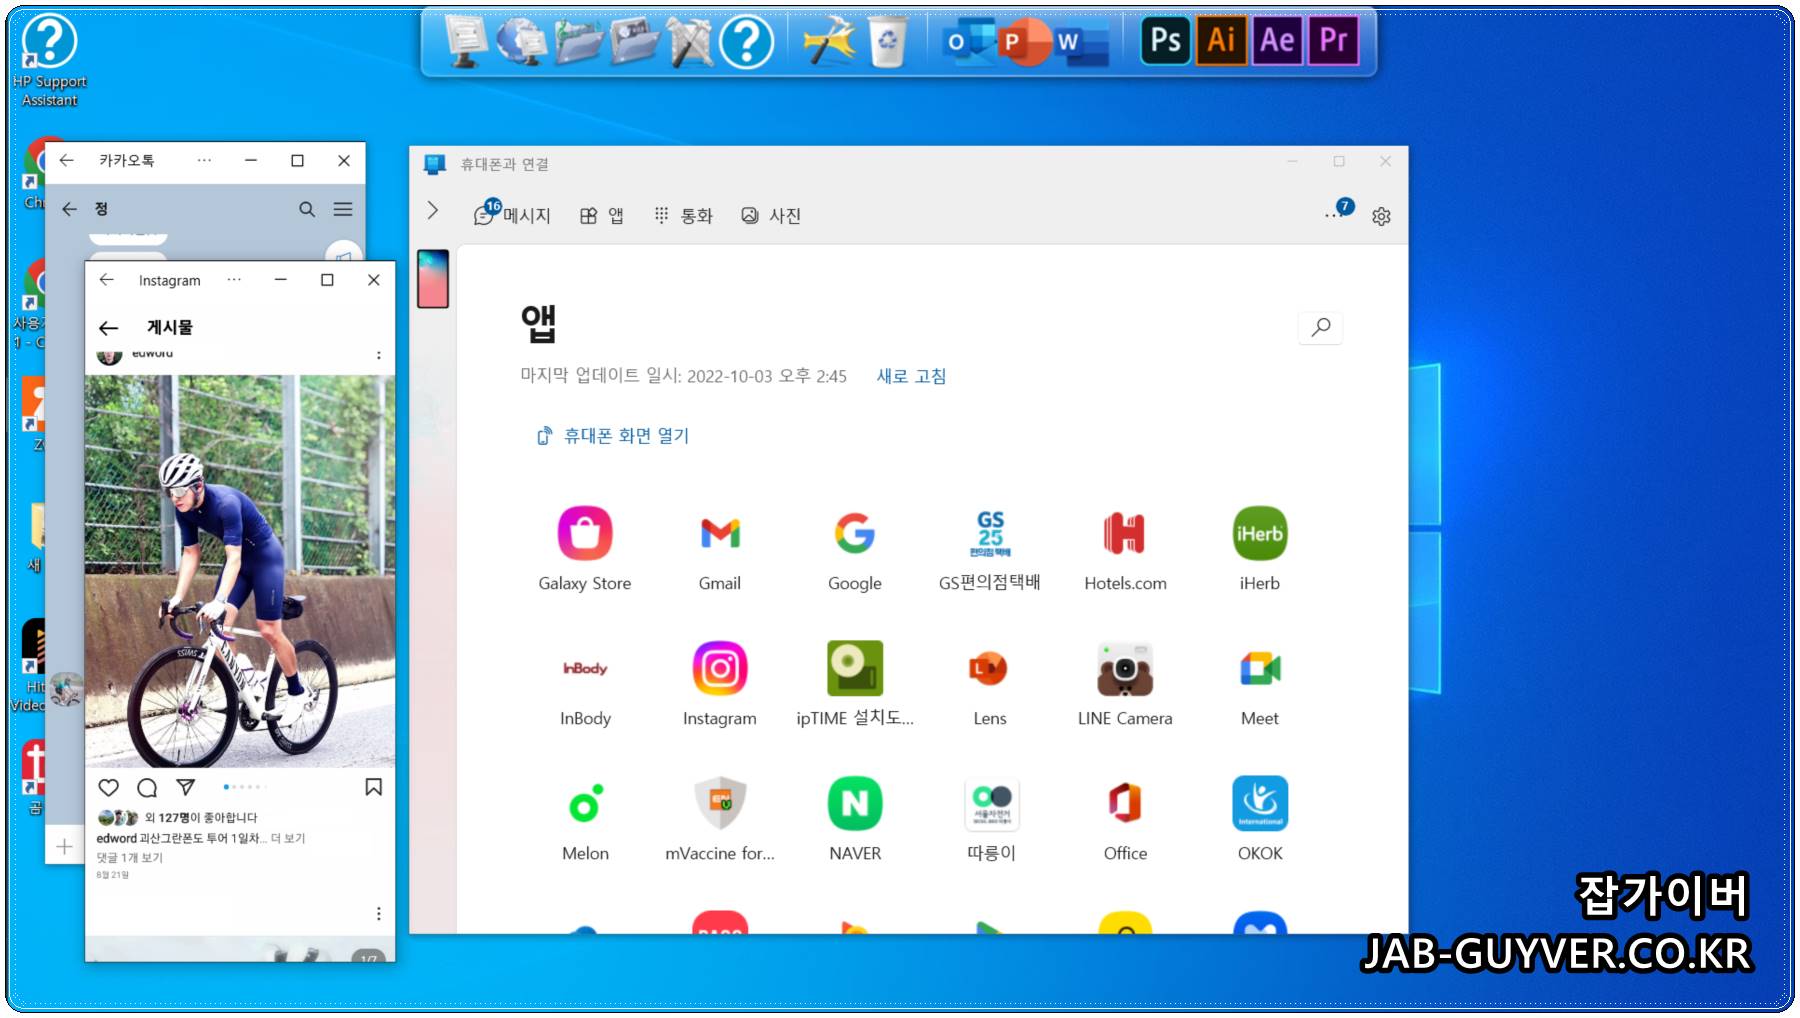Screen dimensions: 1800x1018
Task: Like the Instagram post with heart icon
Action: pyautogui.click(x=109, y=788)
